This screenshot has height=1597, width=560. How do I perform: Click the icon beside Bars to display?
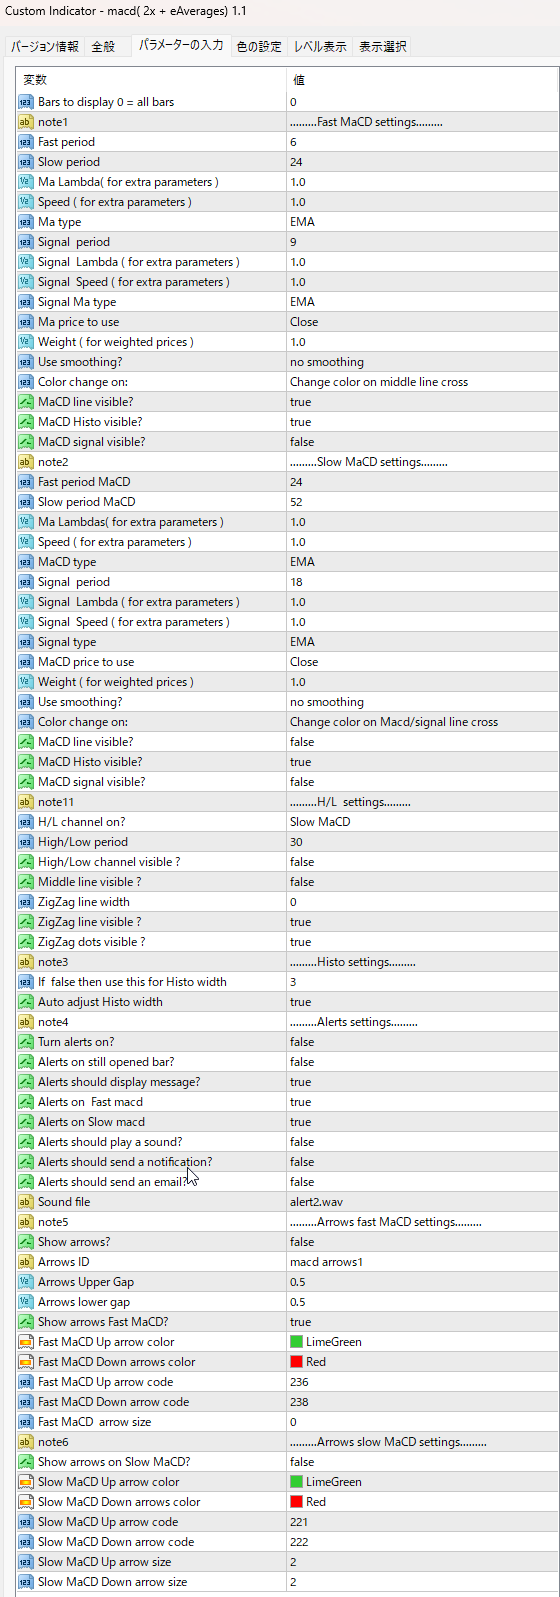coord(26,102)
